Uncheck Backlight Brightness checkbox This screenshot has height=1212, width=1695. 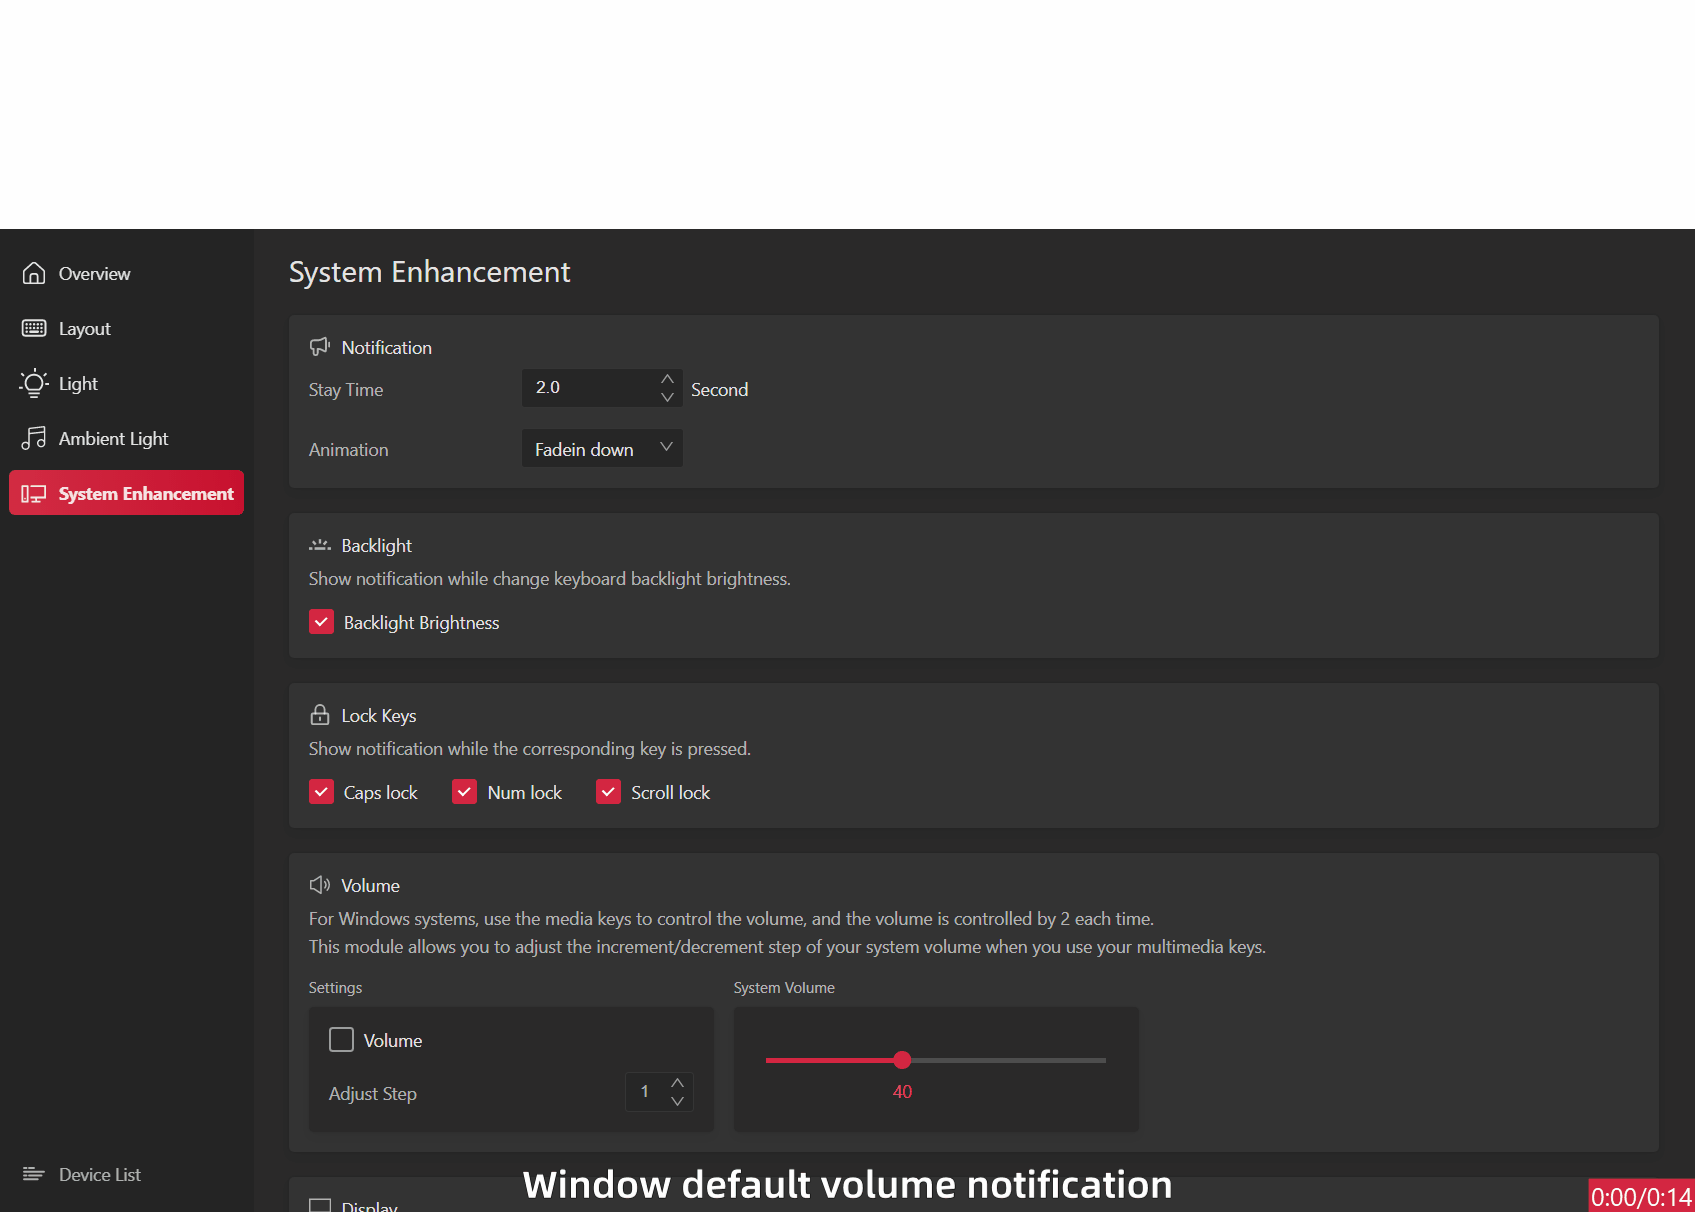pyautogui.click(x=321, y=622)
